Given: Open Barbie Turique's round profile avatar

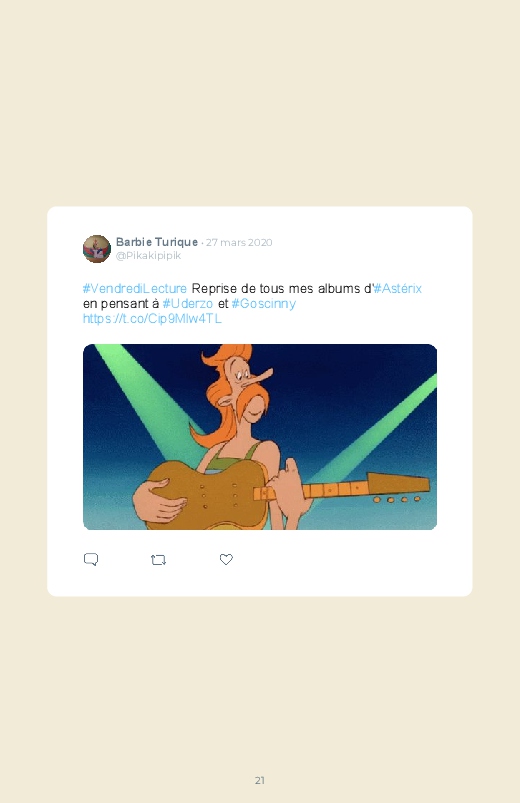Looking at the screenshot, I should [97, 249].
